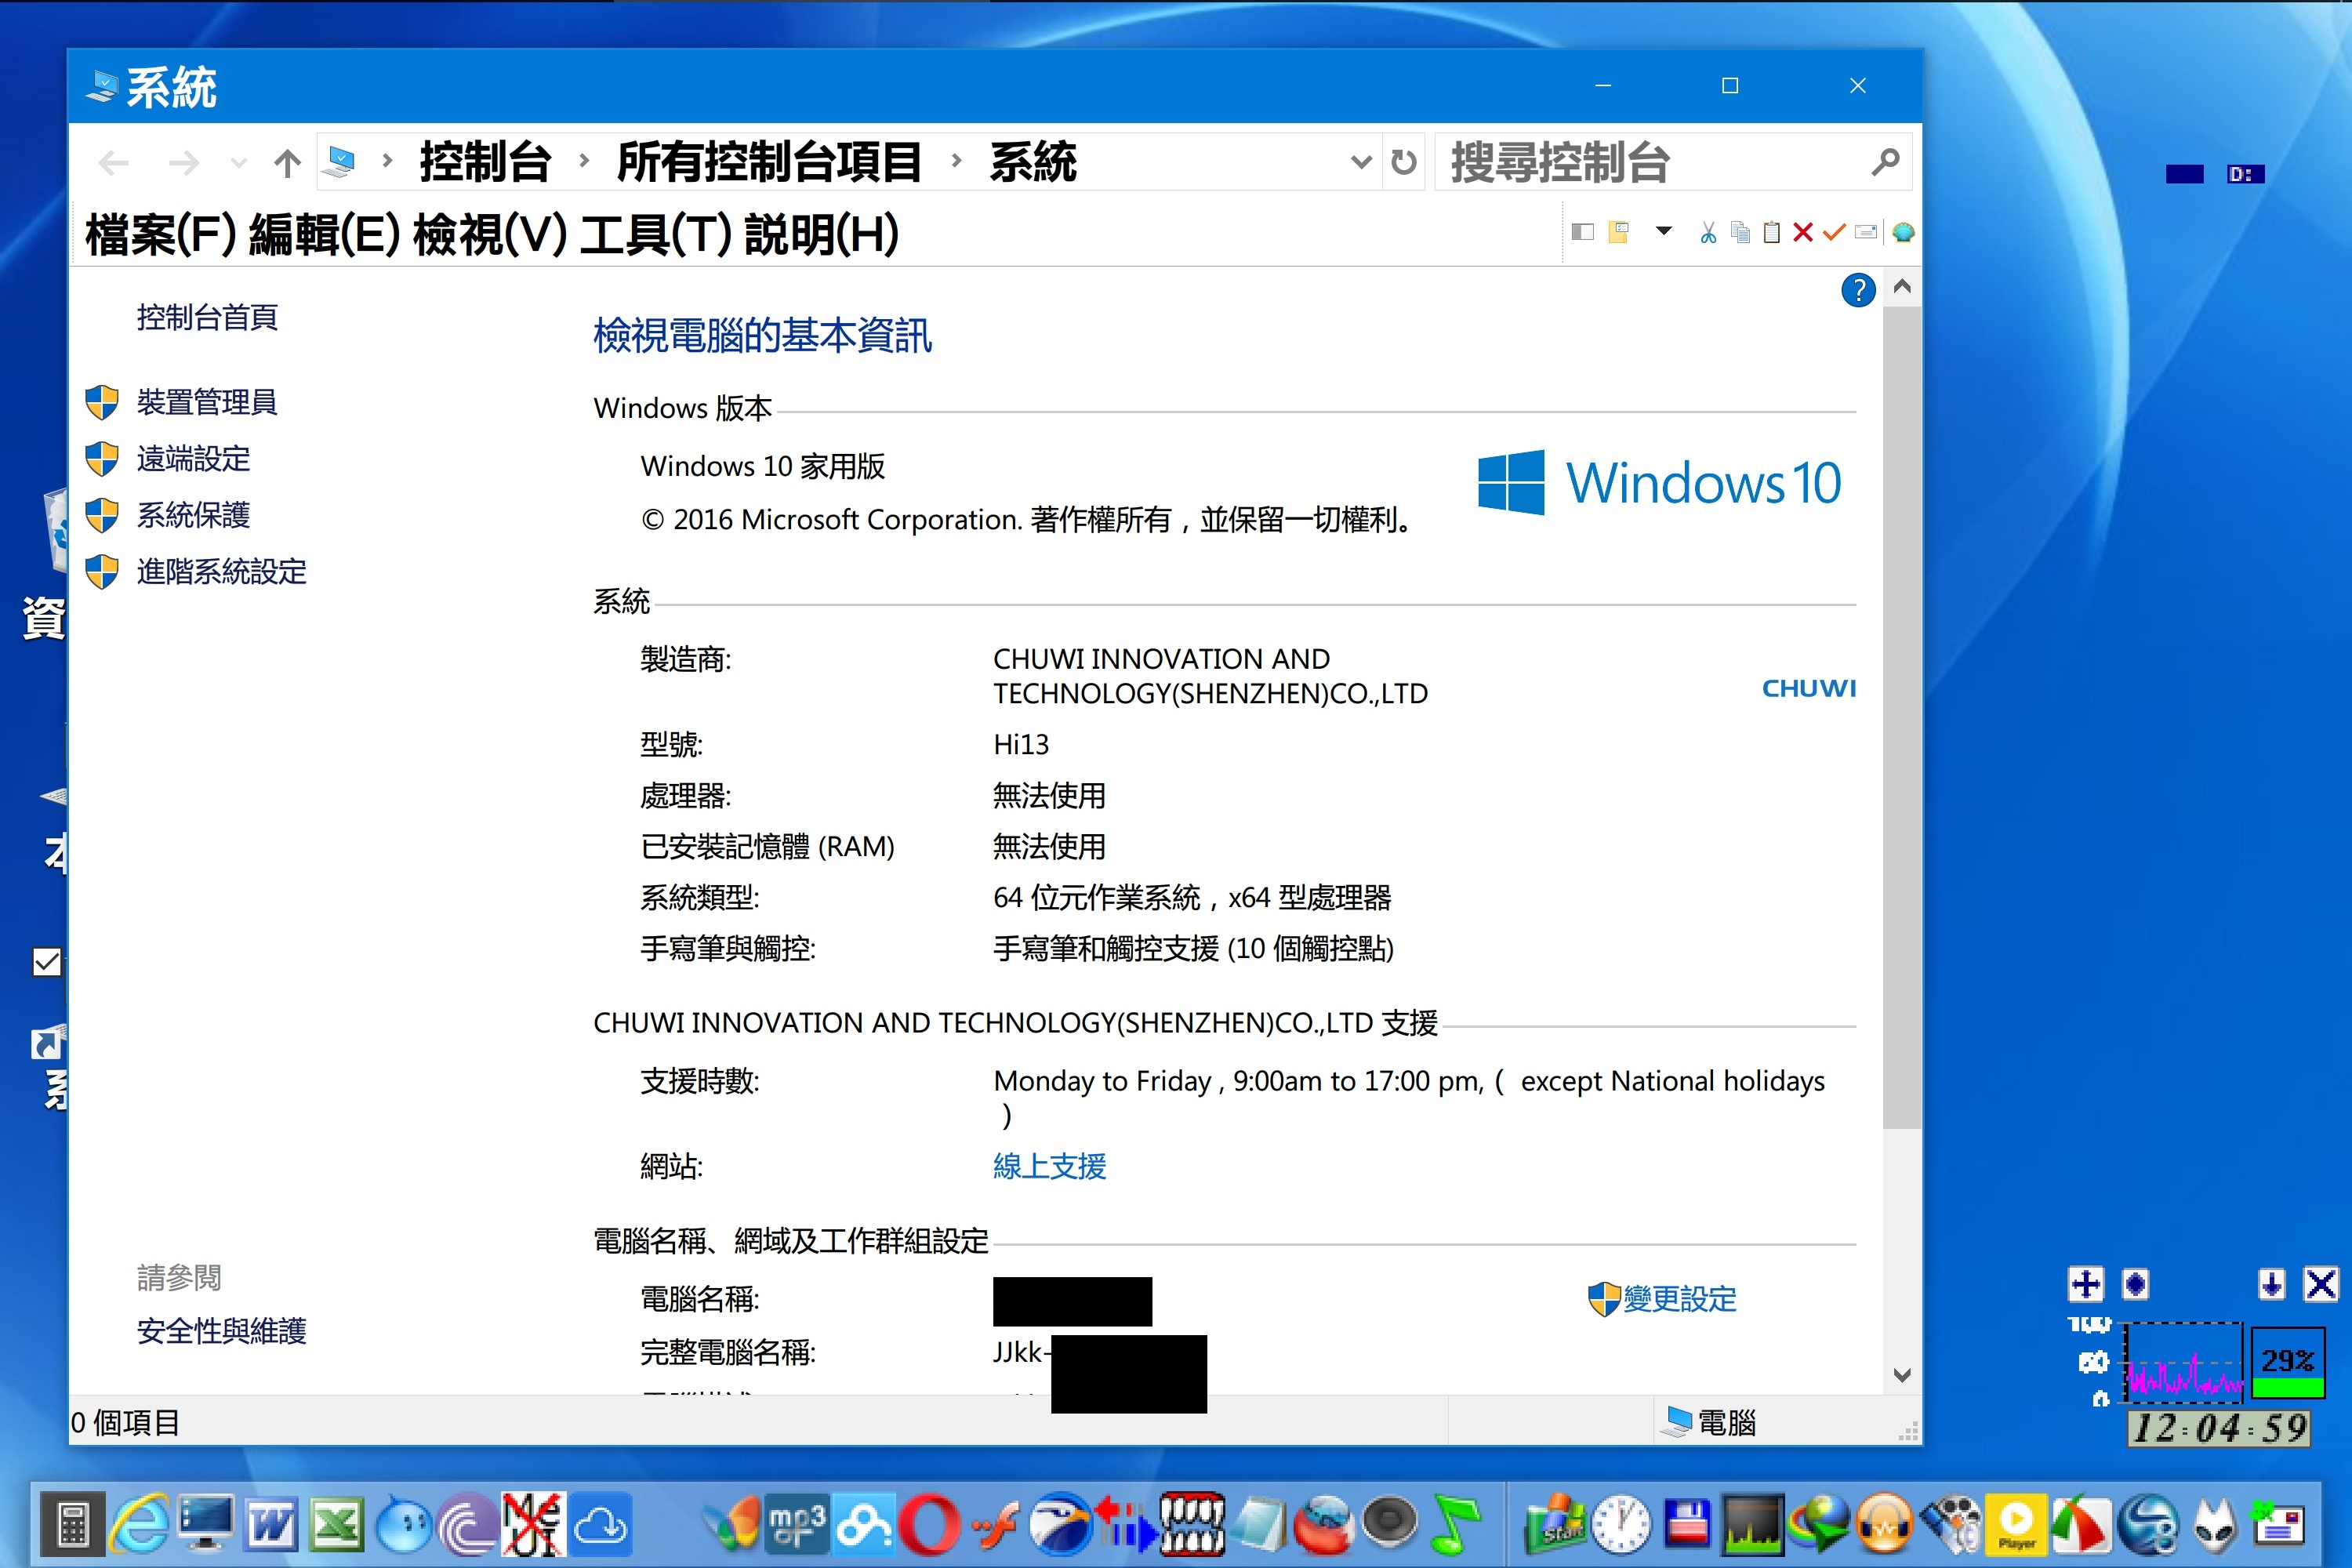
Task: Open 安全性與維護 link
Action: (221, 1331)
